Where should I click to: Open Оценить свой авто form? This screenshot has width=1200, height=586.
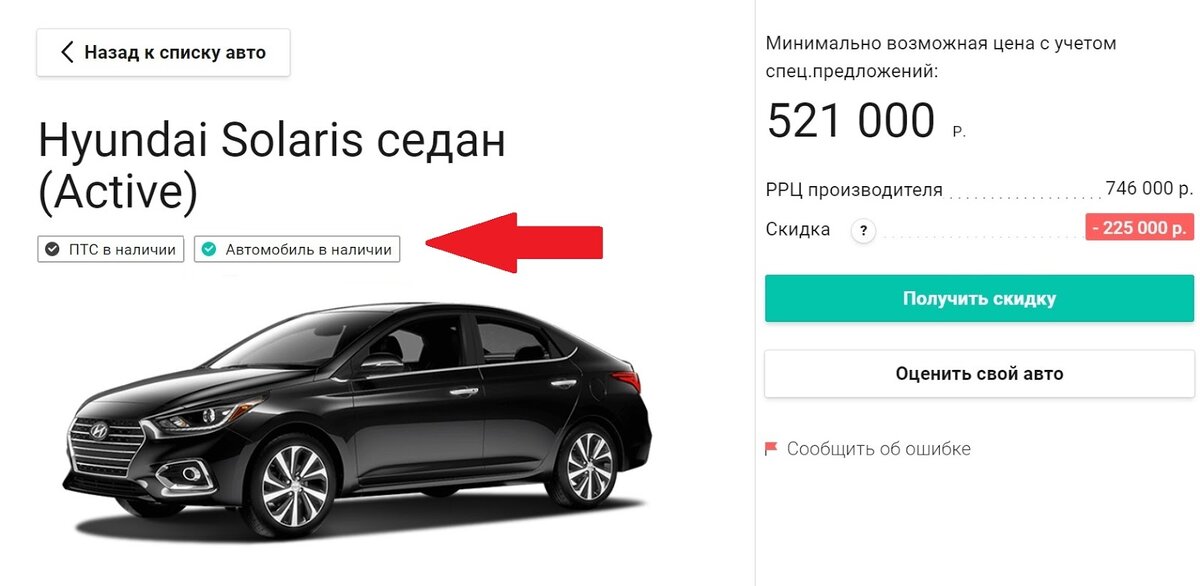(979, 374)
